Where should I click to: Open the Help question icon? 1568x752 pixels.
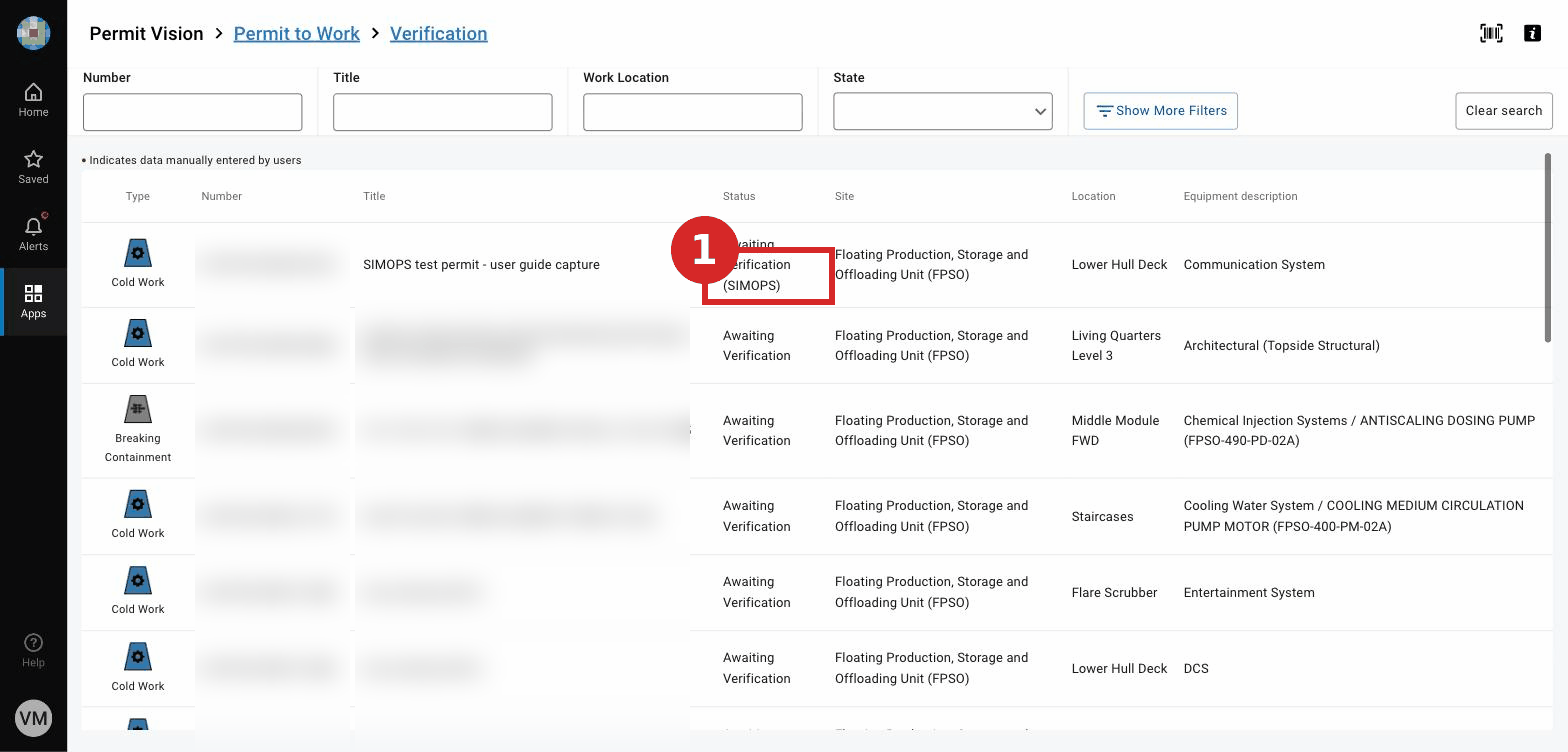pyautogui.click(x=33, y=650)
